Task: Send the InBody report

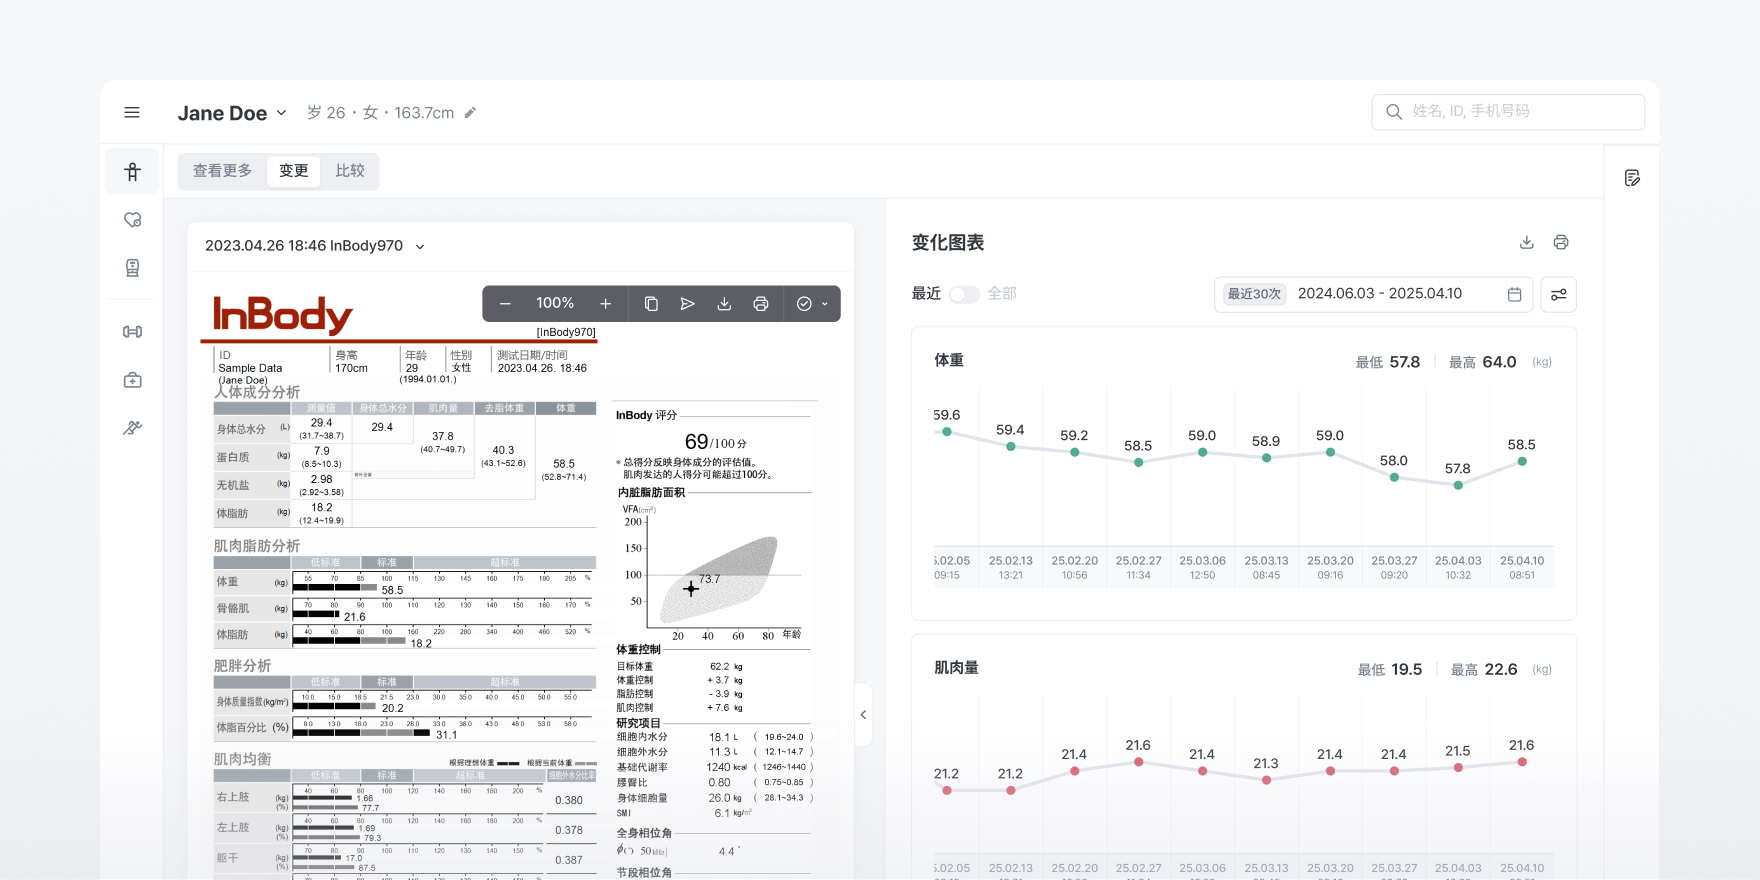Action: [x=687, y=304]
